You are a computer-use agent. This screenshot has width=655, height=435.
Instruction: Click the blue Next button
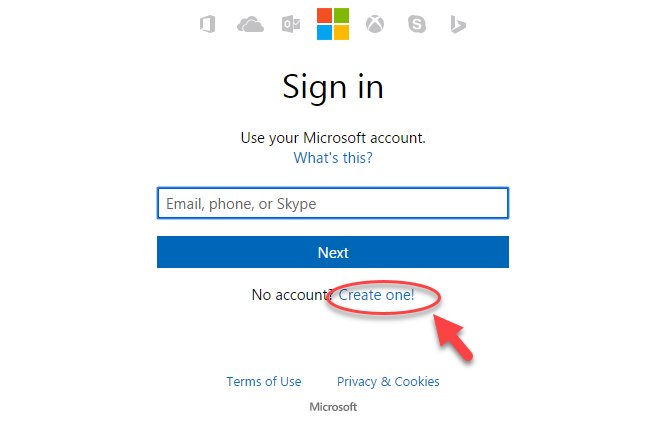point(333,252)
